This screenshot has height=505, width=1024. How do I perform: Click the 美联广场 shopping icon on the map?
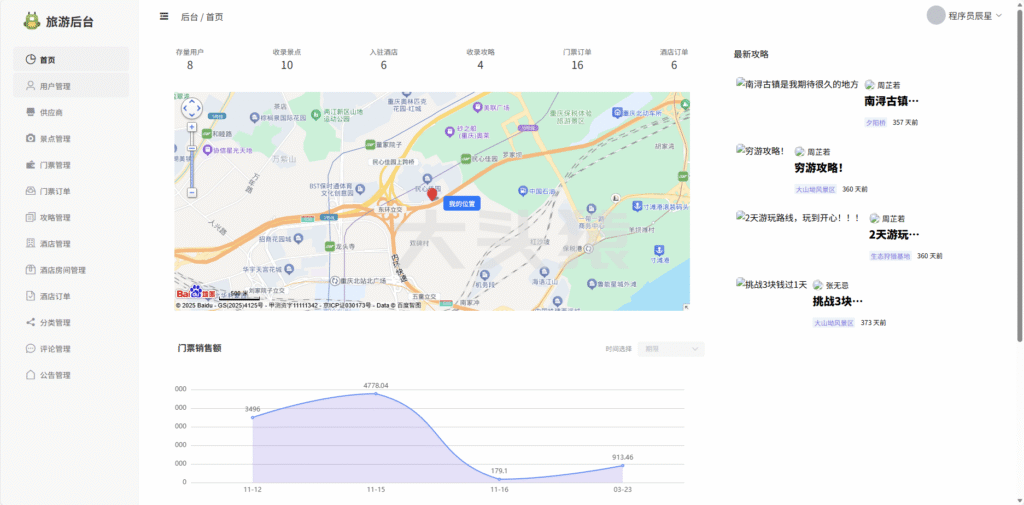coord(477,106)
